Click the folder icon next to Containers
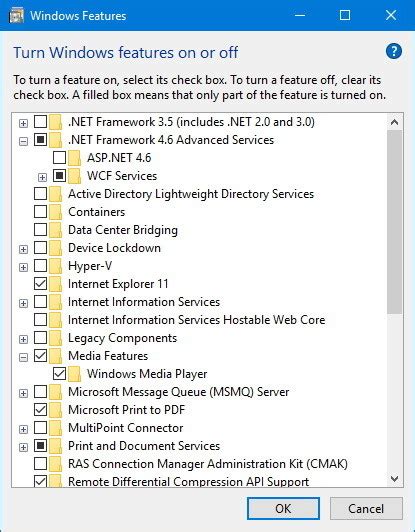This screenshot has height=532, width=415. (x=55, y=212)
